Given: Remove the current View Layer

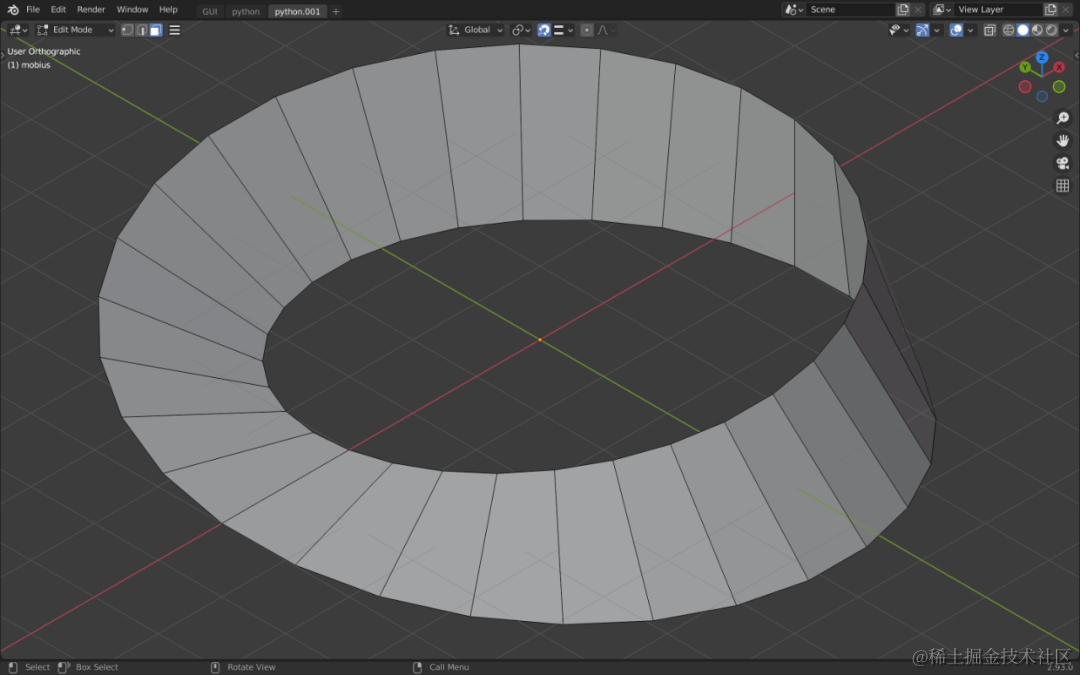Looking at the screenshot, I should pyautogui.click(x=1066, y=10).
